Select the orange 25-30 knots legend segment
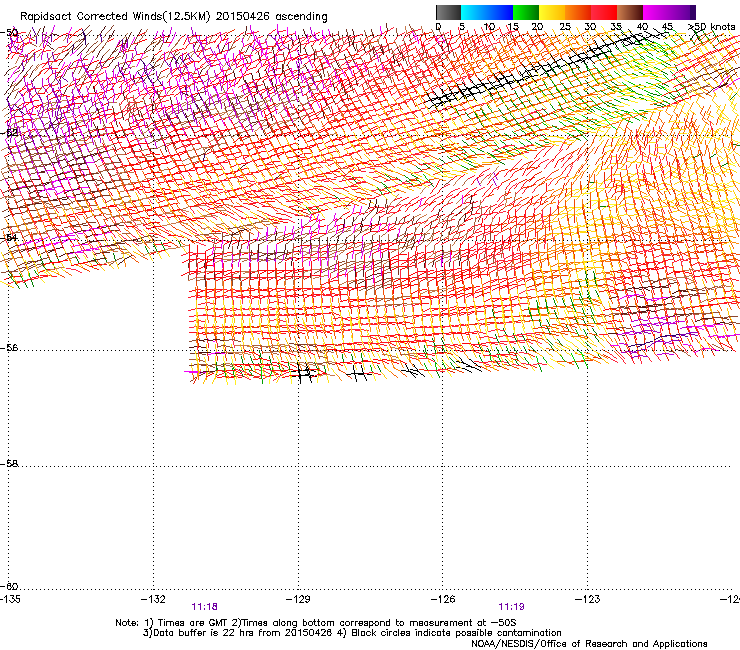Image resolution: width=740 pixels, height=650 pixels. [x=578, y=12]
